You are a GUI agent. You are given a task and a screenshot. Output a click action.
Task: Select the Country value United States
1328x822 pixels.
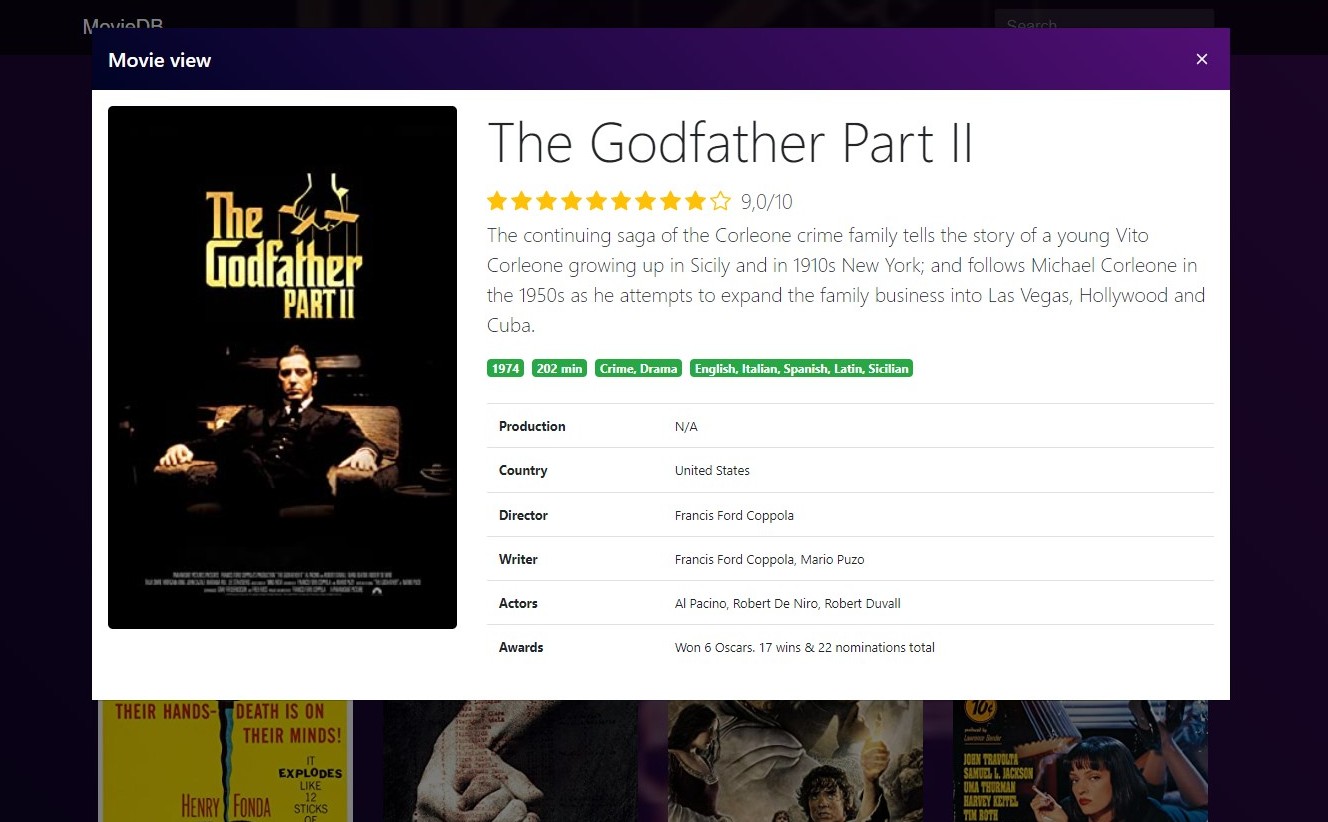[712, 470]
